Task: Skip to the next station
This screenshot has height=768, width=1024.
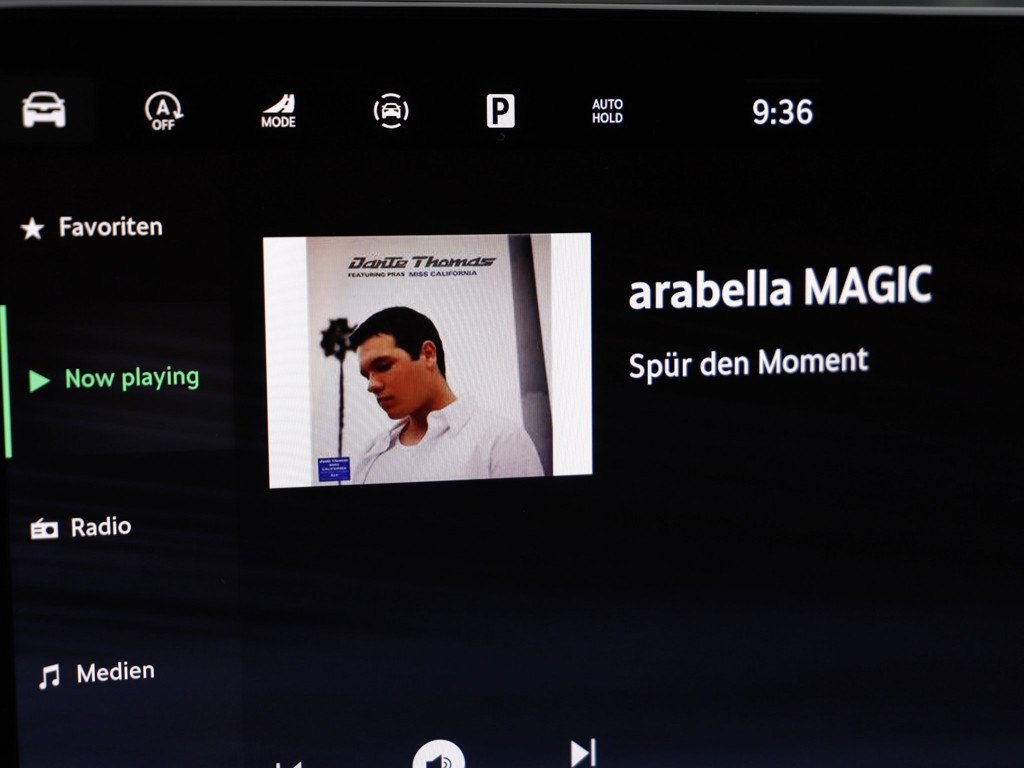Action: [x=582, y=753]
